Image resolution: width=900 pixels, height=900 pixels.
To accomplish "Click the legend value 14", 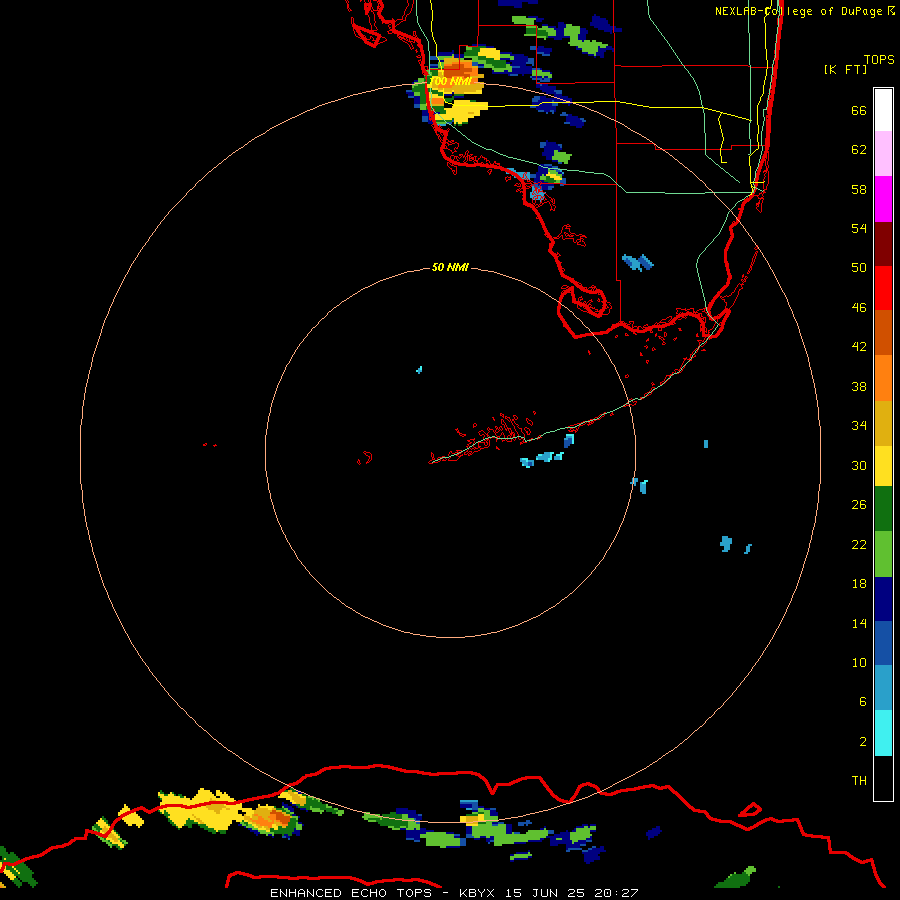I will tap(859, 623).
